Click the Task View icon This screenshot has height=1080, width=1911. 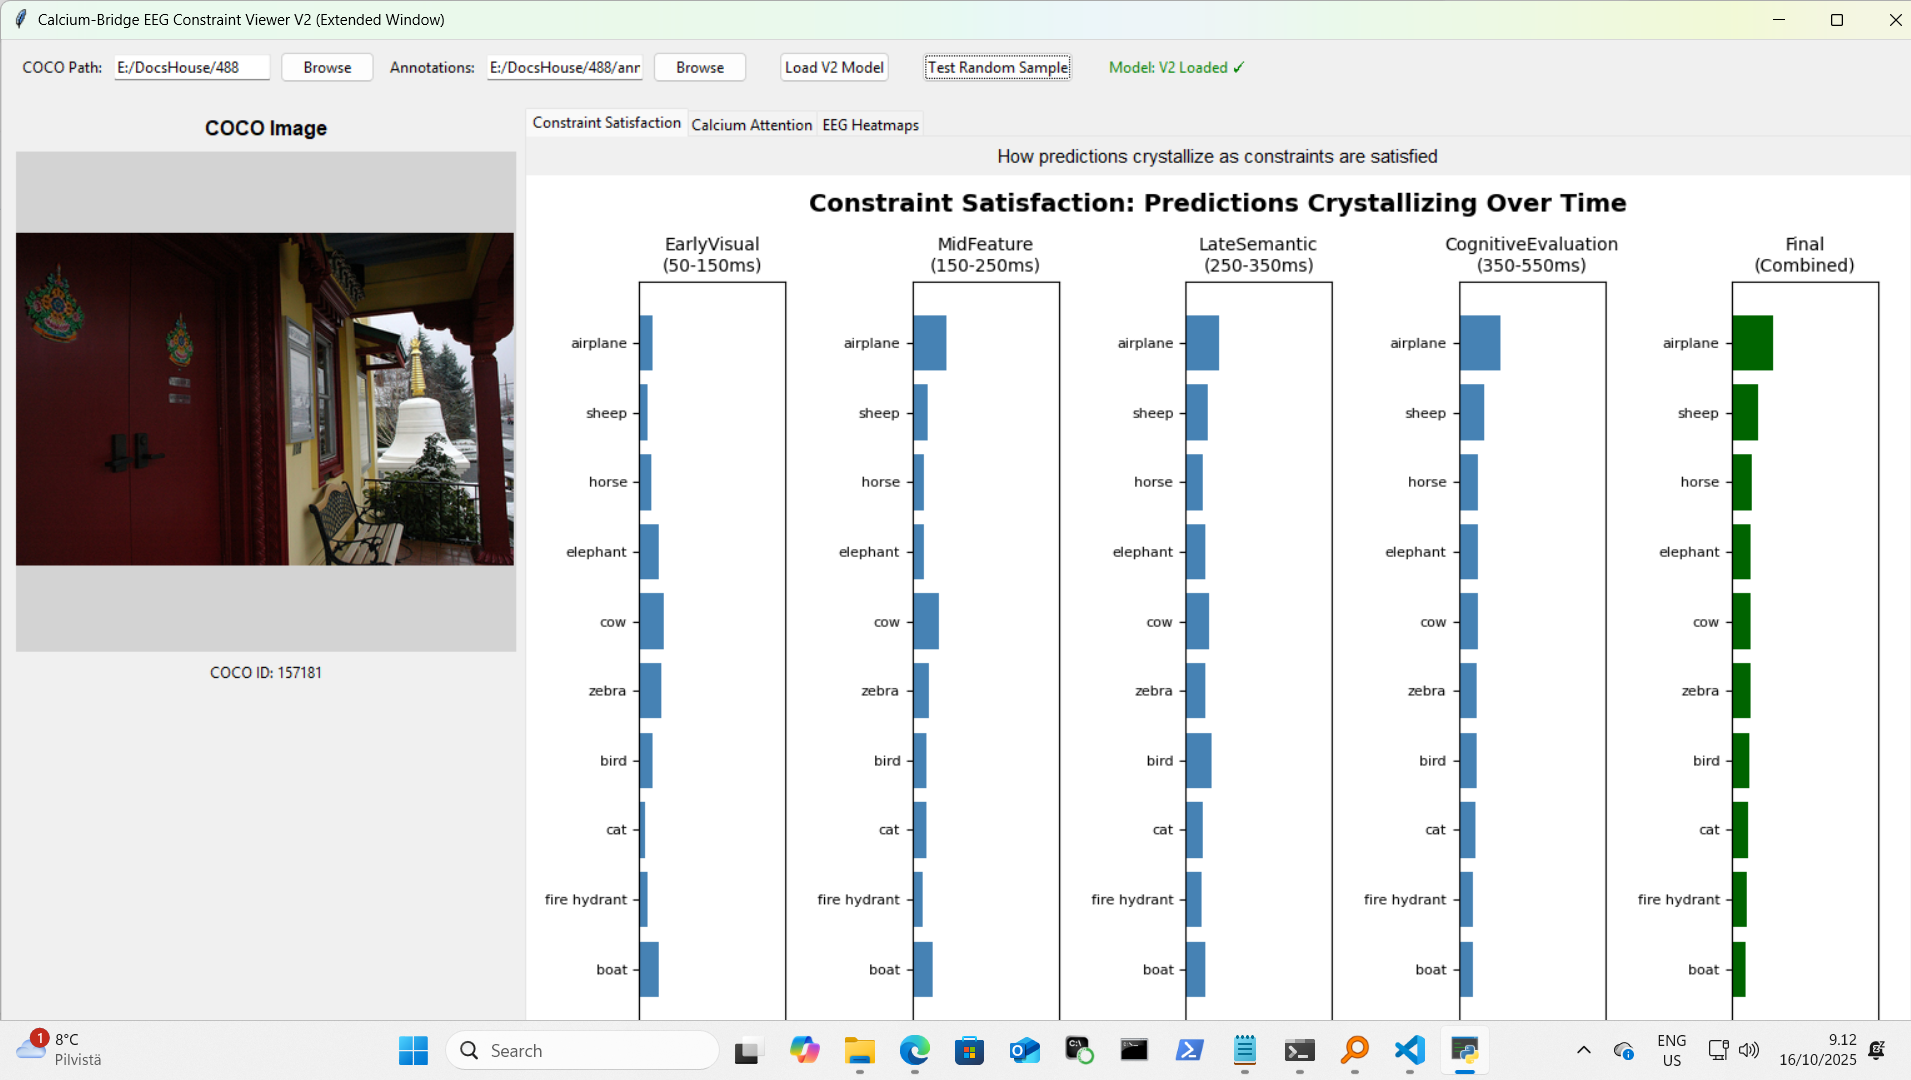[748, 1051]
